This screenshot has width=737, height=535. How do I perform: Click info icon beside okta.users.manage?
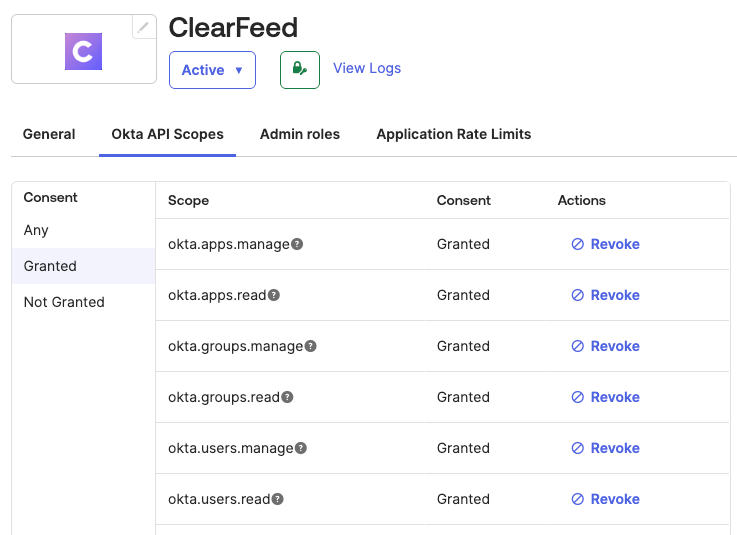tap(301, 448)
